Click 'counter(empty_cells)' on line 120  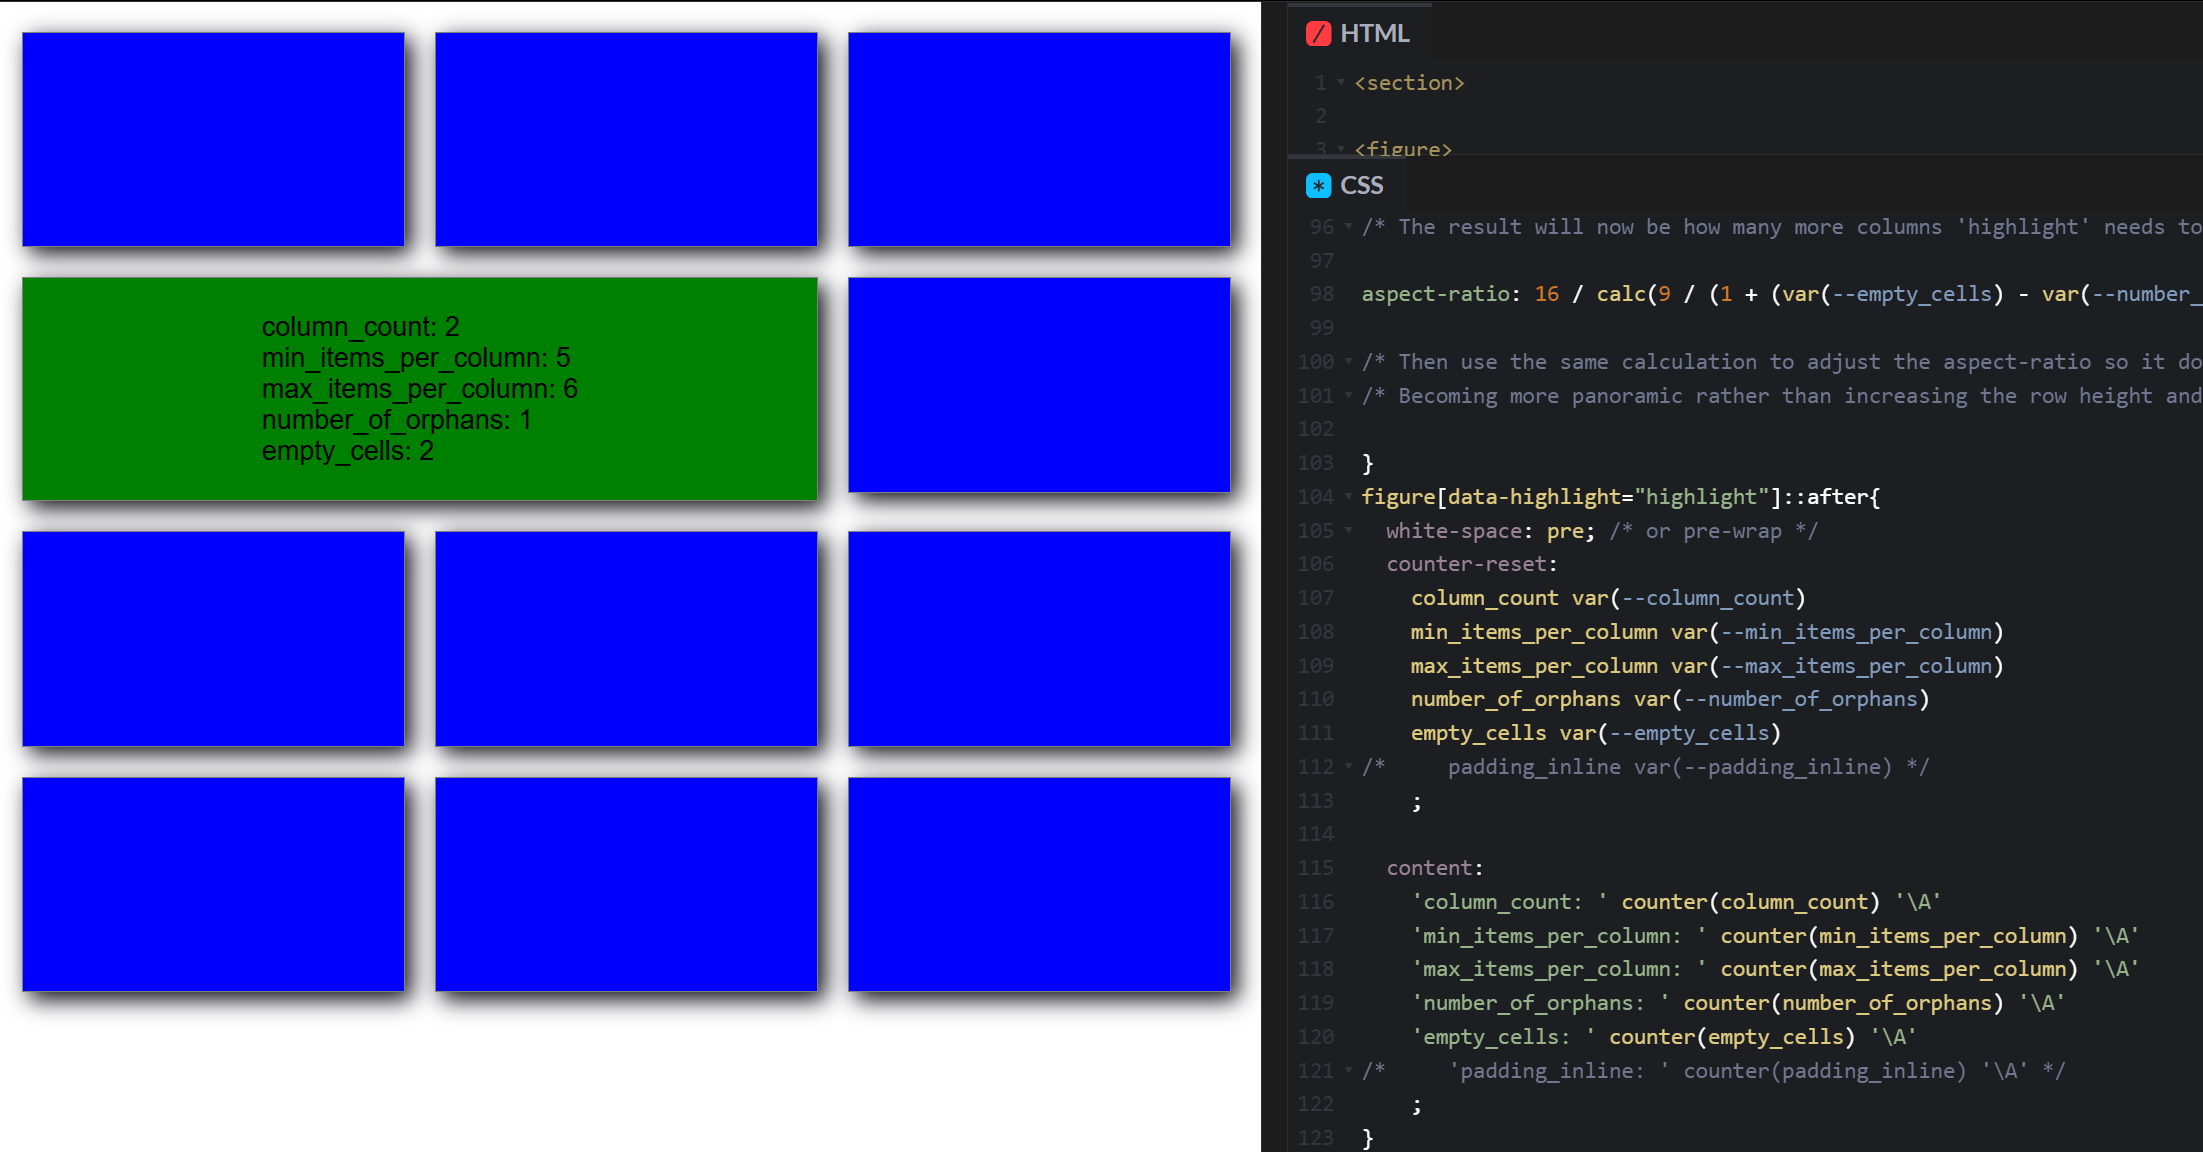(1732, 1037)
